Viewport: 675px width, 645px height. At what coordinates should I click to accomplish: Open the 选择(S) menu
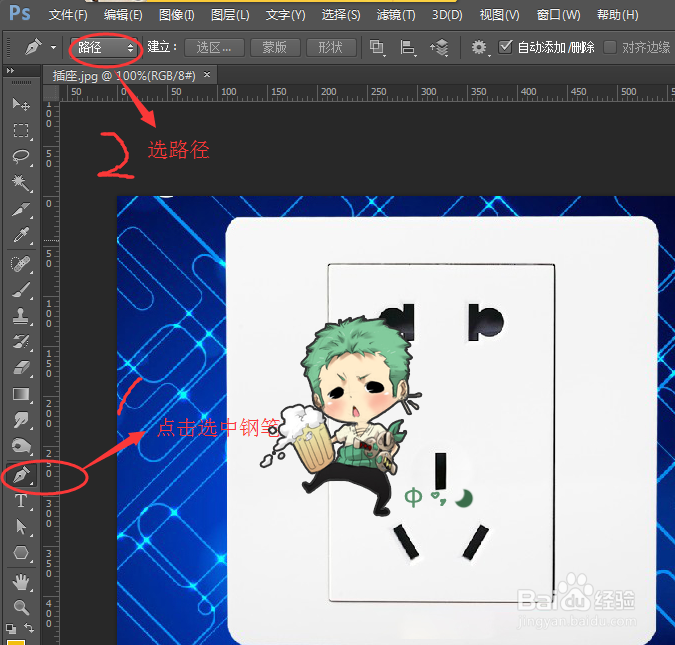[x=341, y=15]
